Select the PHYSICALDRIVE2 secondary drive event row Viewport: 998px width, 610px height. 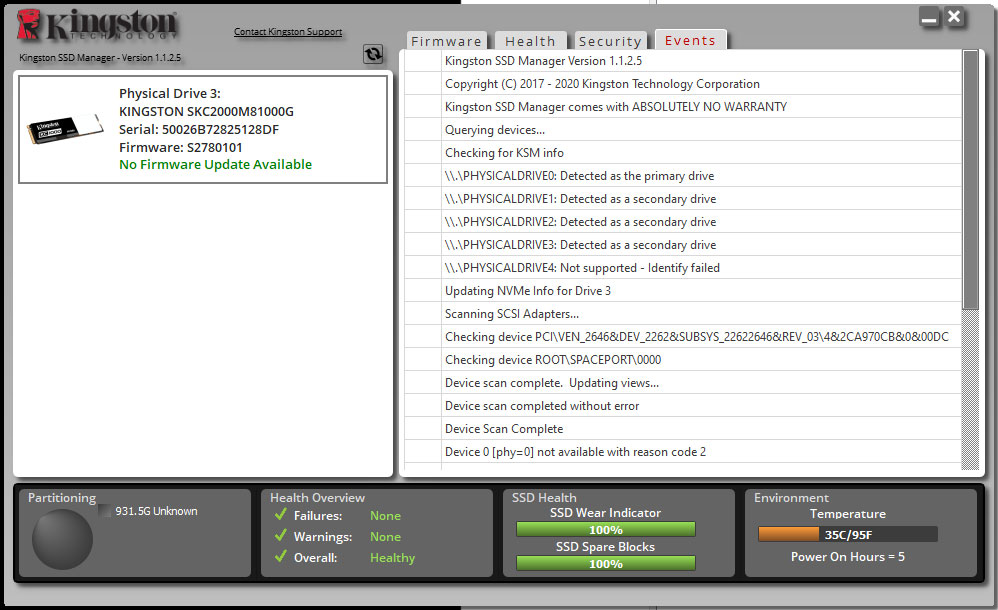[683, 221]
